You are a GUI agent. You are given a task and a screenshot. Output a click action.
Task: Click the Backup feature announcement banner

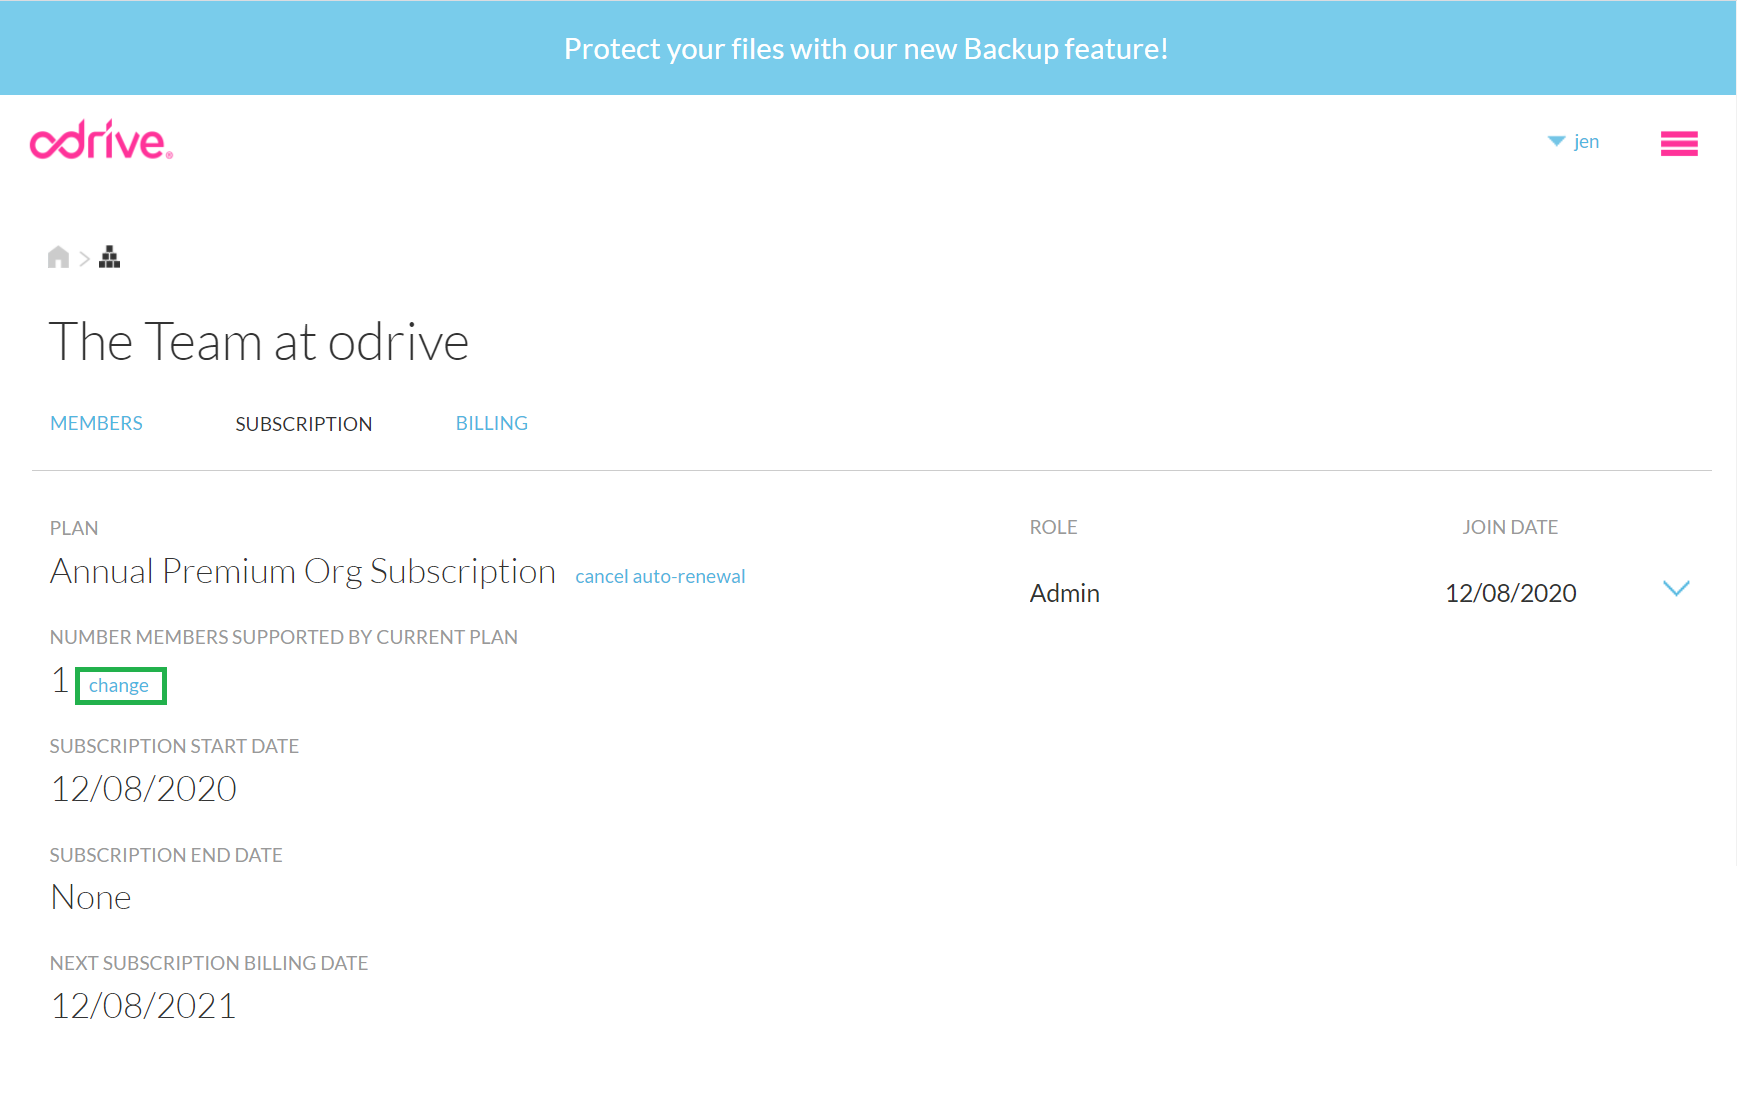tap(866, 48)
